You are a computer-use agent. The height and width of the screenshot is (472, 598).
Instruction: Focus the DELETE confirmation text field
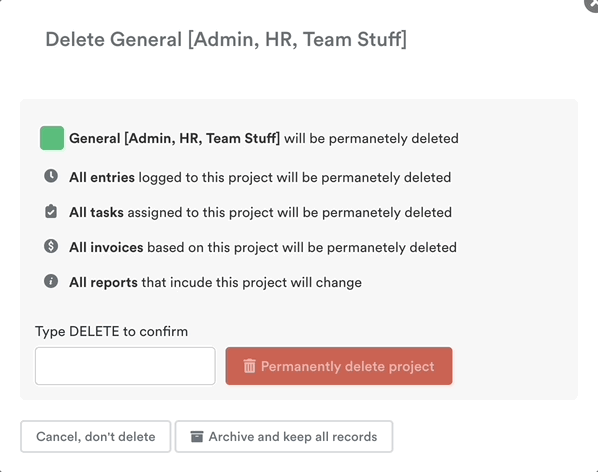(125, 366)
